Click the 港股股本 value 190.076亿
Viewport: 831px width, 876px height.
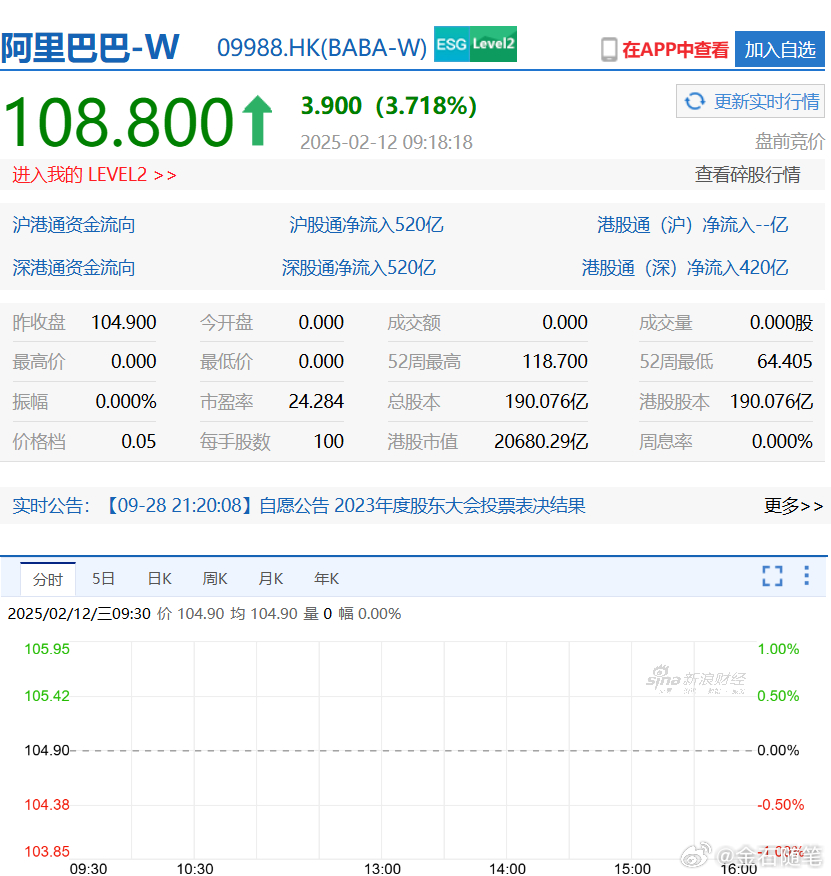(x=771, y=402)
